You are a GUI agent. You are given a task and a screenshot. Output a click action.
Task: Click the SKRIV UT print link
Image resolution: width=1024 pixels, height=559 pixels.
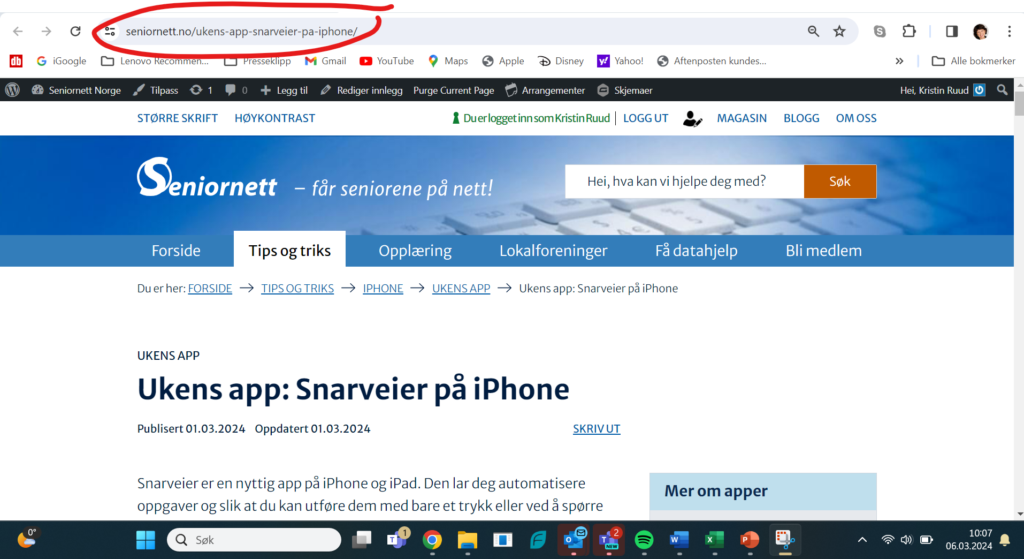tap(596, 429)
